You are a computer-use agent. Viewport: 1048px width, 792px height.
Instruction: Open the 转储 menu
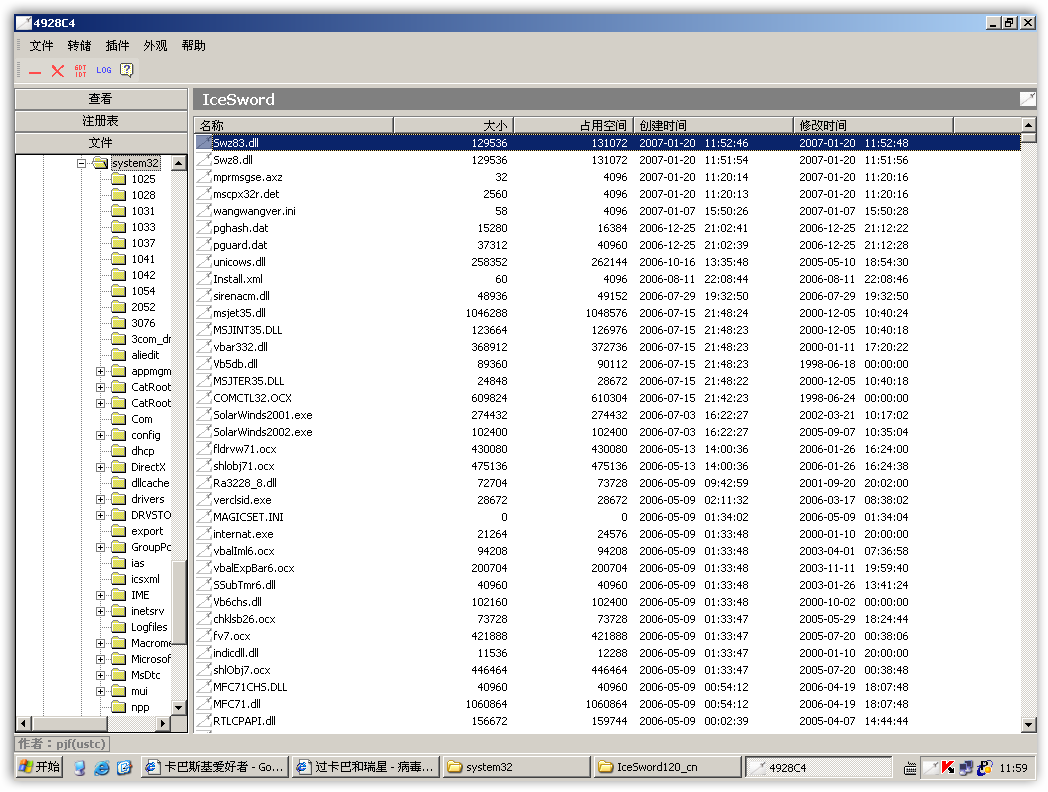coord(79,45)
